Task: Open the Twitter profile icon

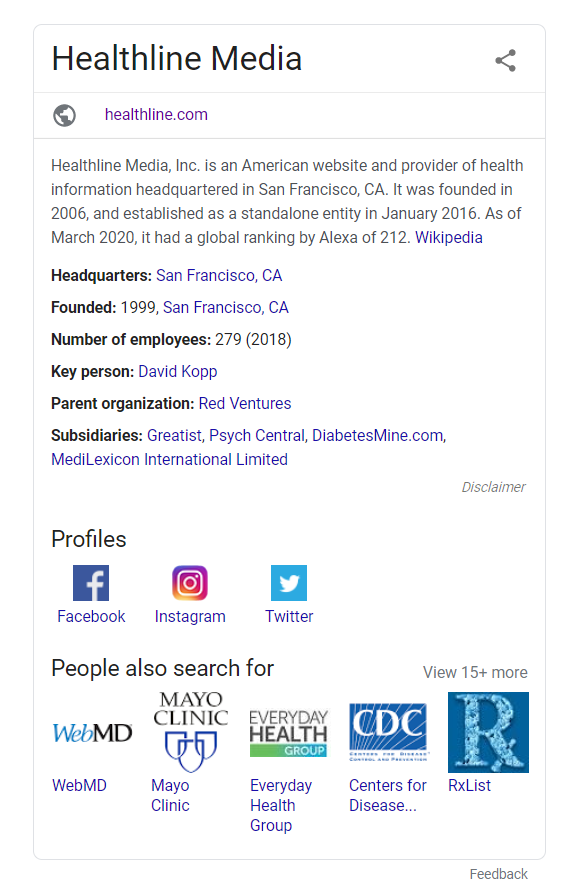Action: click(x=289, y=583)
